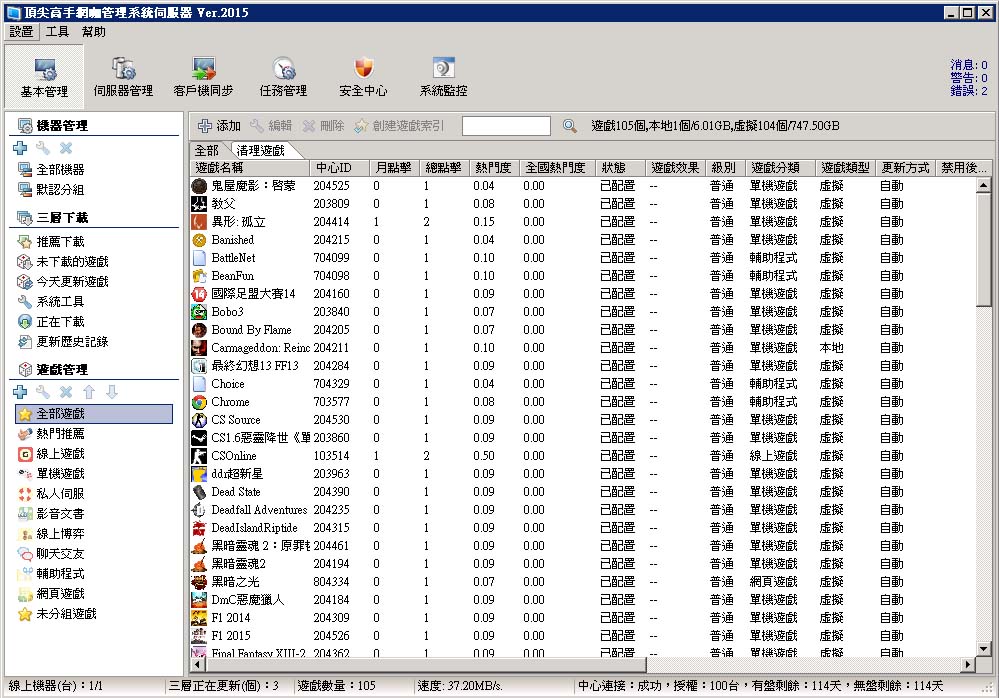
Task: Click the Dead State game icon
Action: coord(199,492)
